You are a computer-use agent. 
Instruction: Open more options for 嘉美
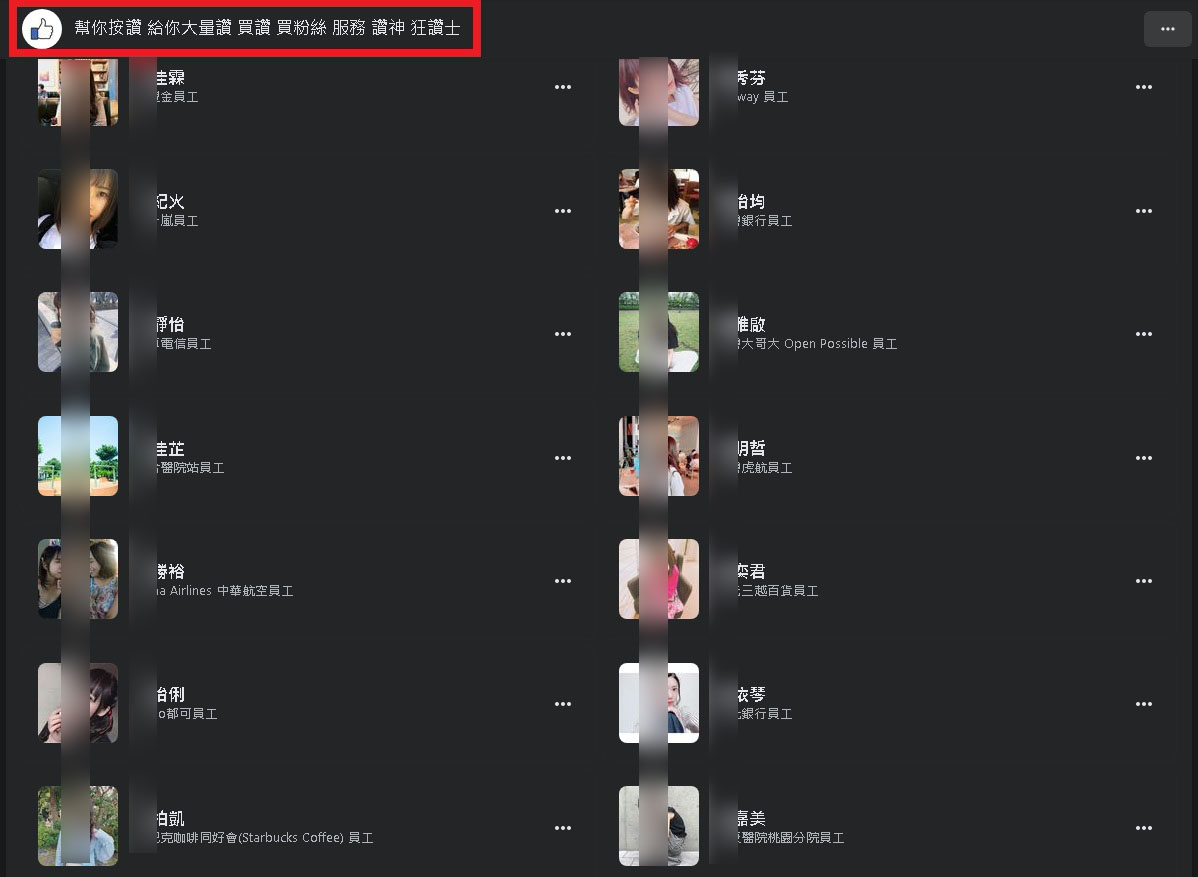coord(1144,828)
